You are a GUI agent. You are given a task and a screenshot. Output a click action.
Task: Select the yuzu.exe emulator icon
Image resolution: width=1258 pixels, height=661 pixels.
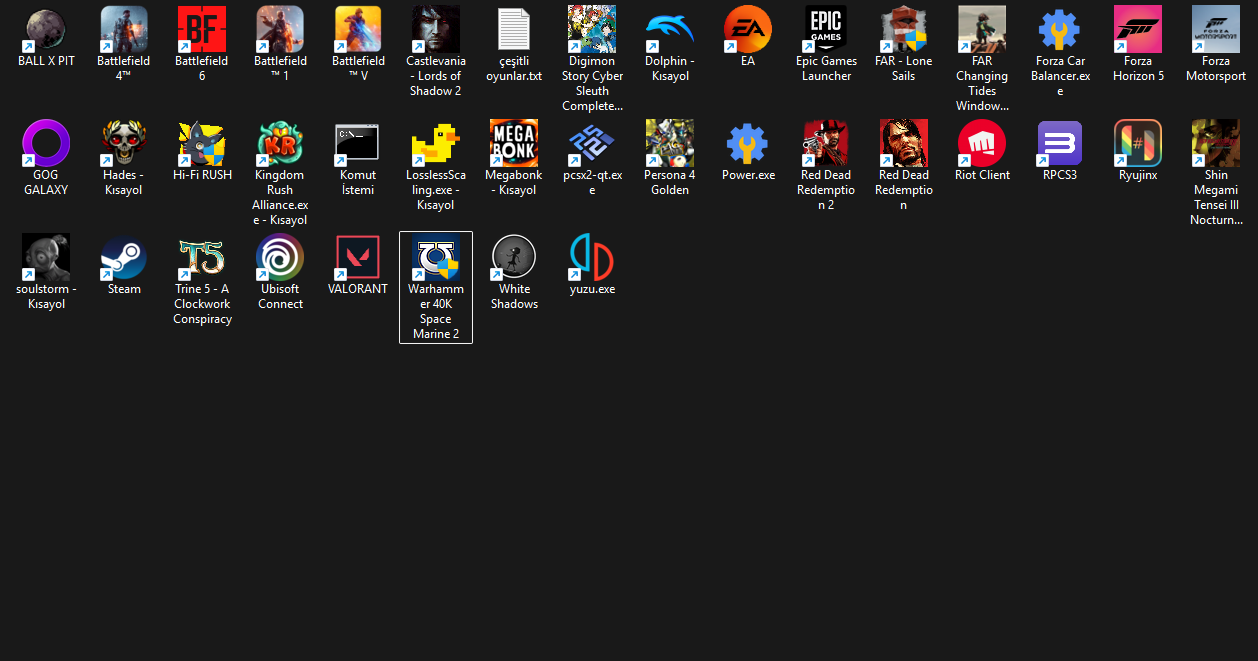click(592, 258)
